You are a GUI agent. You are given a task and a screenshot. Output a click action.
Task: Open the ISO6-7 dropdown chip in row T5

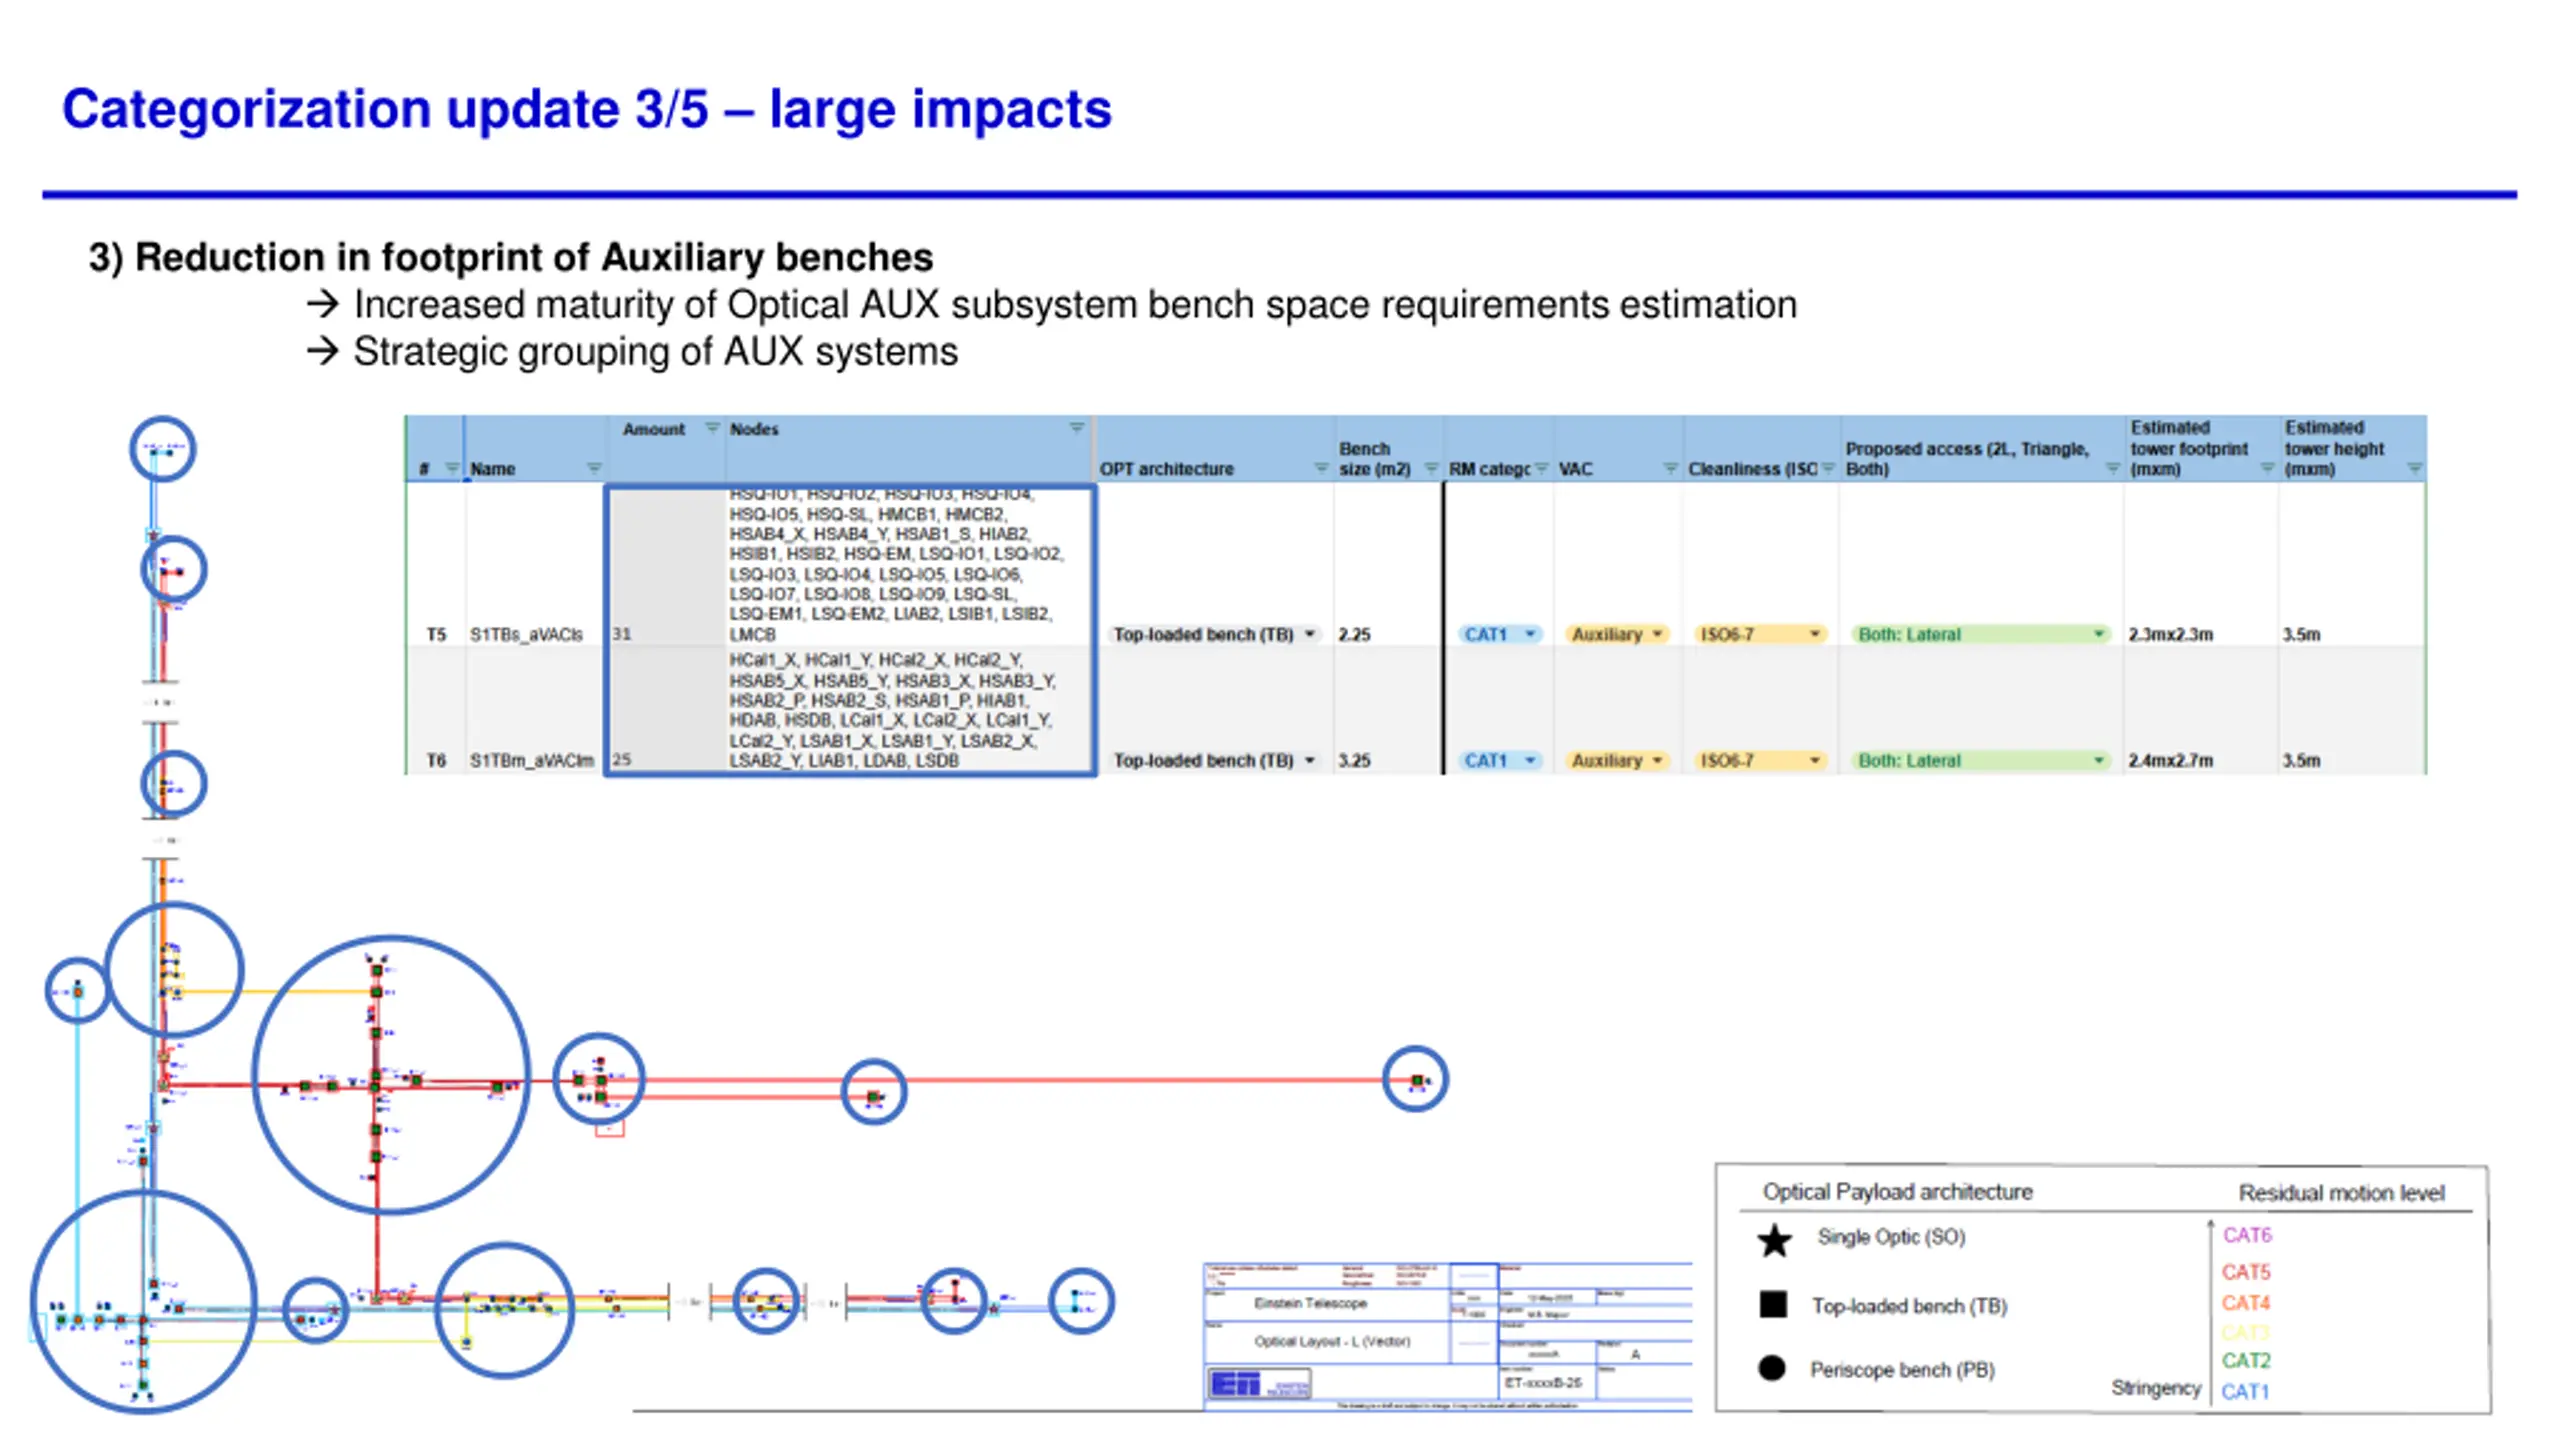[x=1761, y=634]
